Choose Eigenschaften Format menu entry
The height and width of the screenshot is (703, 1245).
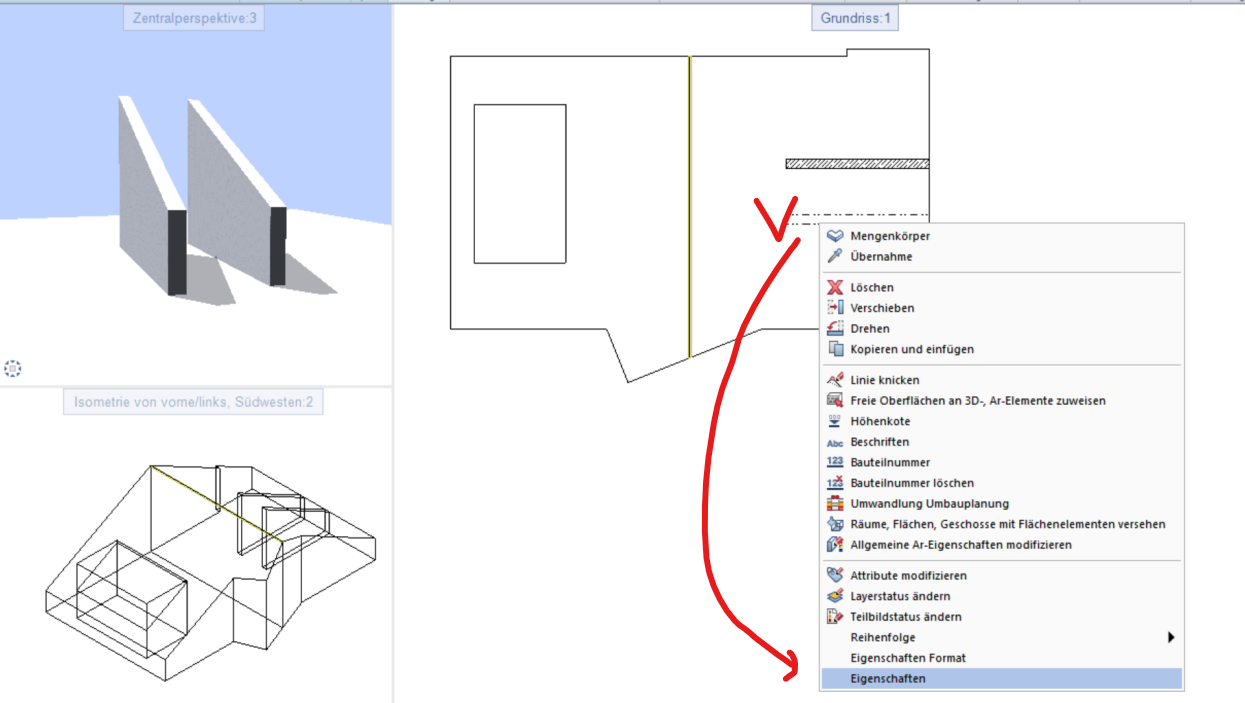click(x=907, y=658)
